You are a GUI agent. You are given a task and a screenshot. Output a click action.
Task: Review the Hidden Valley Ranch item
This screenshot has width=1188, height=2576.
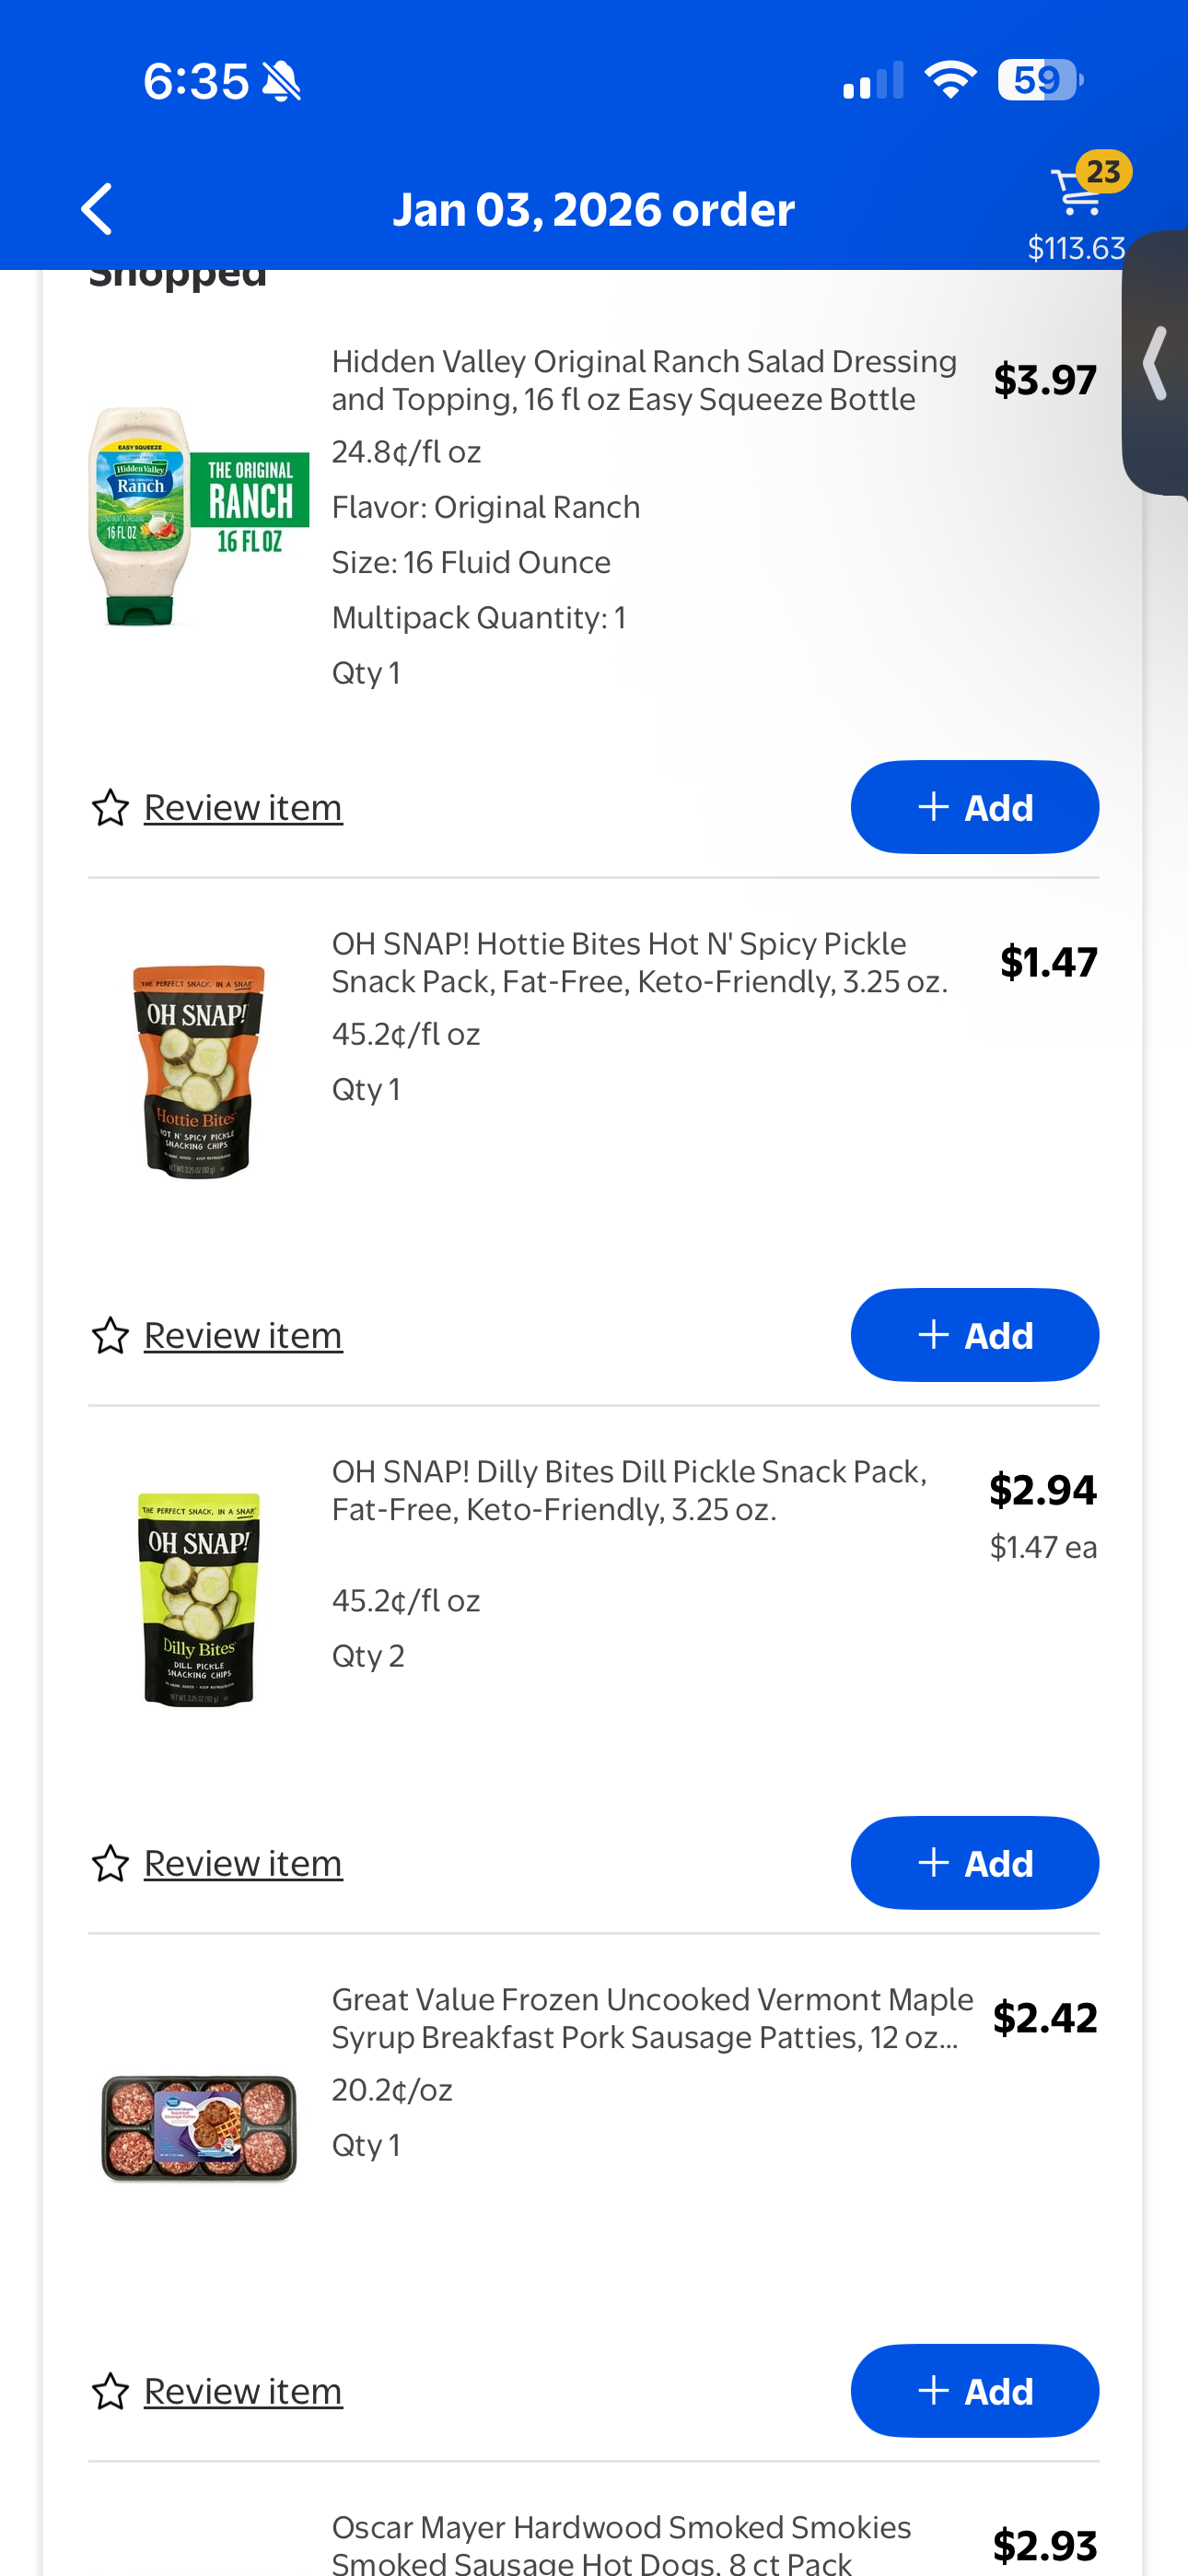point(243,808)
